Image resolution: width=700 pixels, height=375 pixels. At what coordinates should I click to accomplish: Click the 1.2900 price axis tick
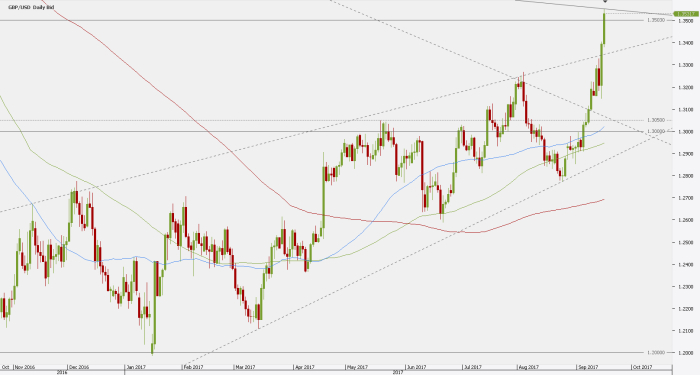tap(686, 154)
